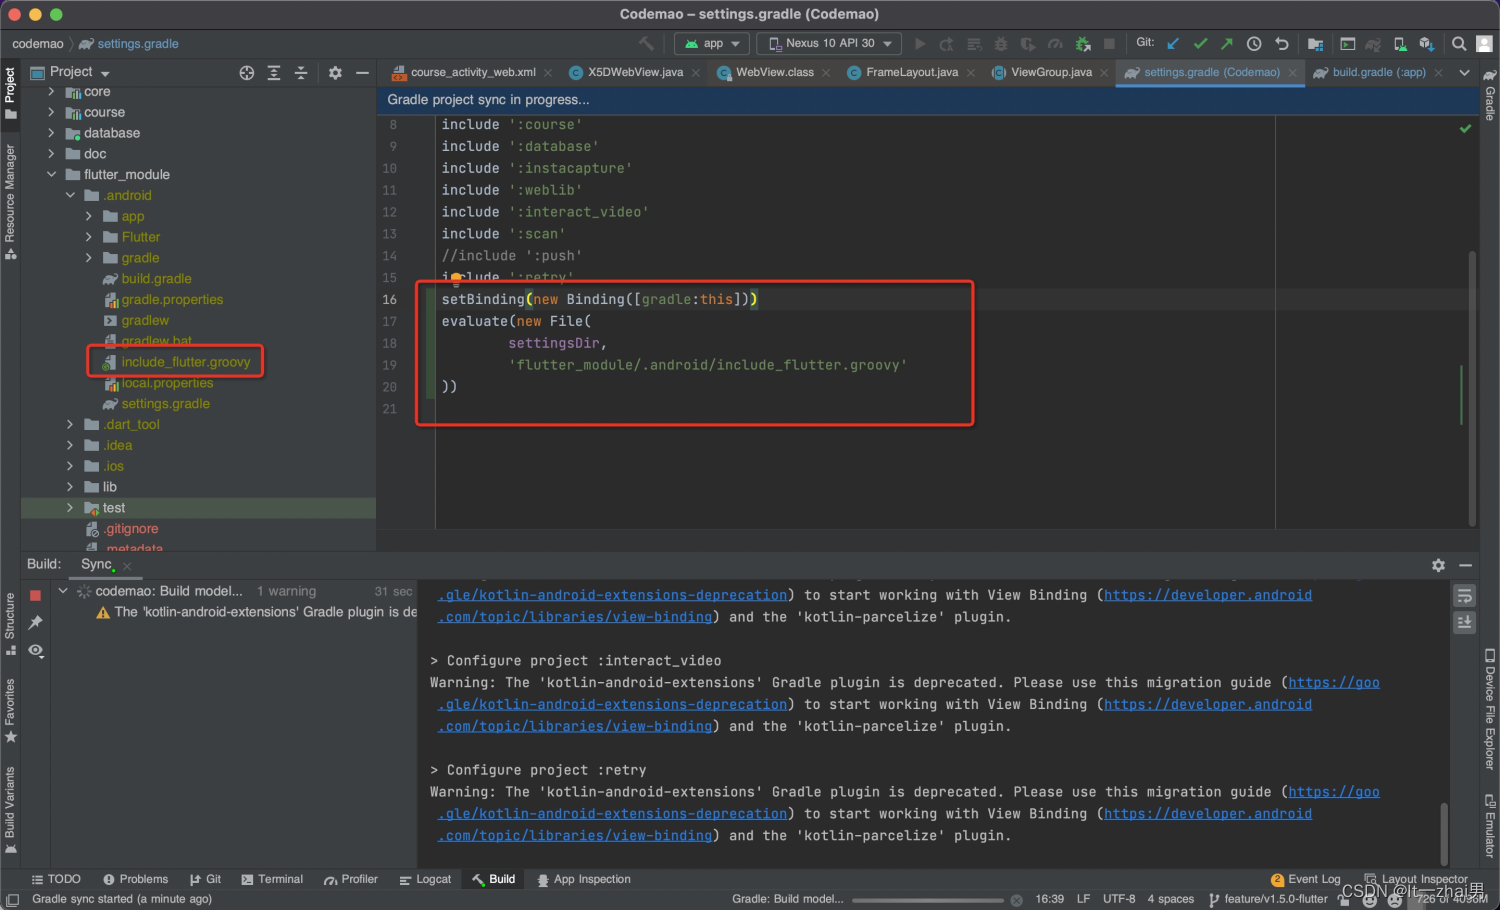This screenshot has height=910, width=1500.
Task: Open the Logcat tool tab
Action: [x=425, y=879]
